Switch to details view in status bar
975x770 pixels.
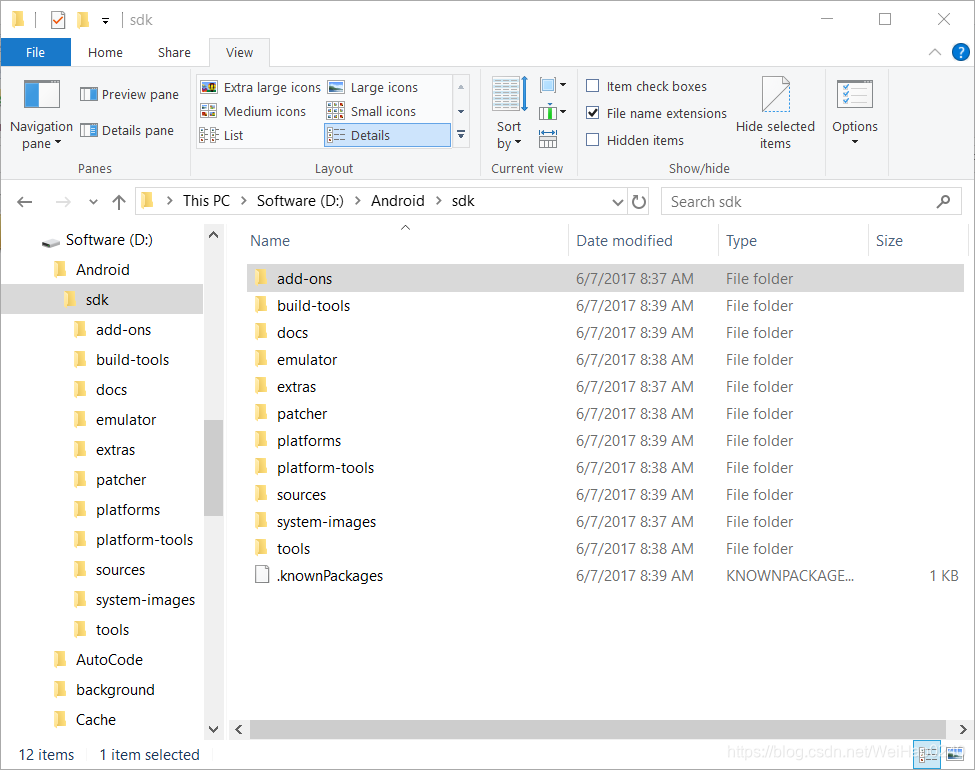coord(926,754)
